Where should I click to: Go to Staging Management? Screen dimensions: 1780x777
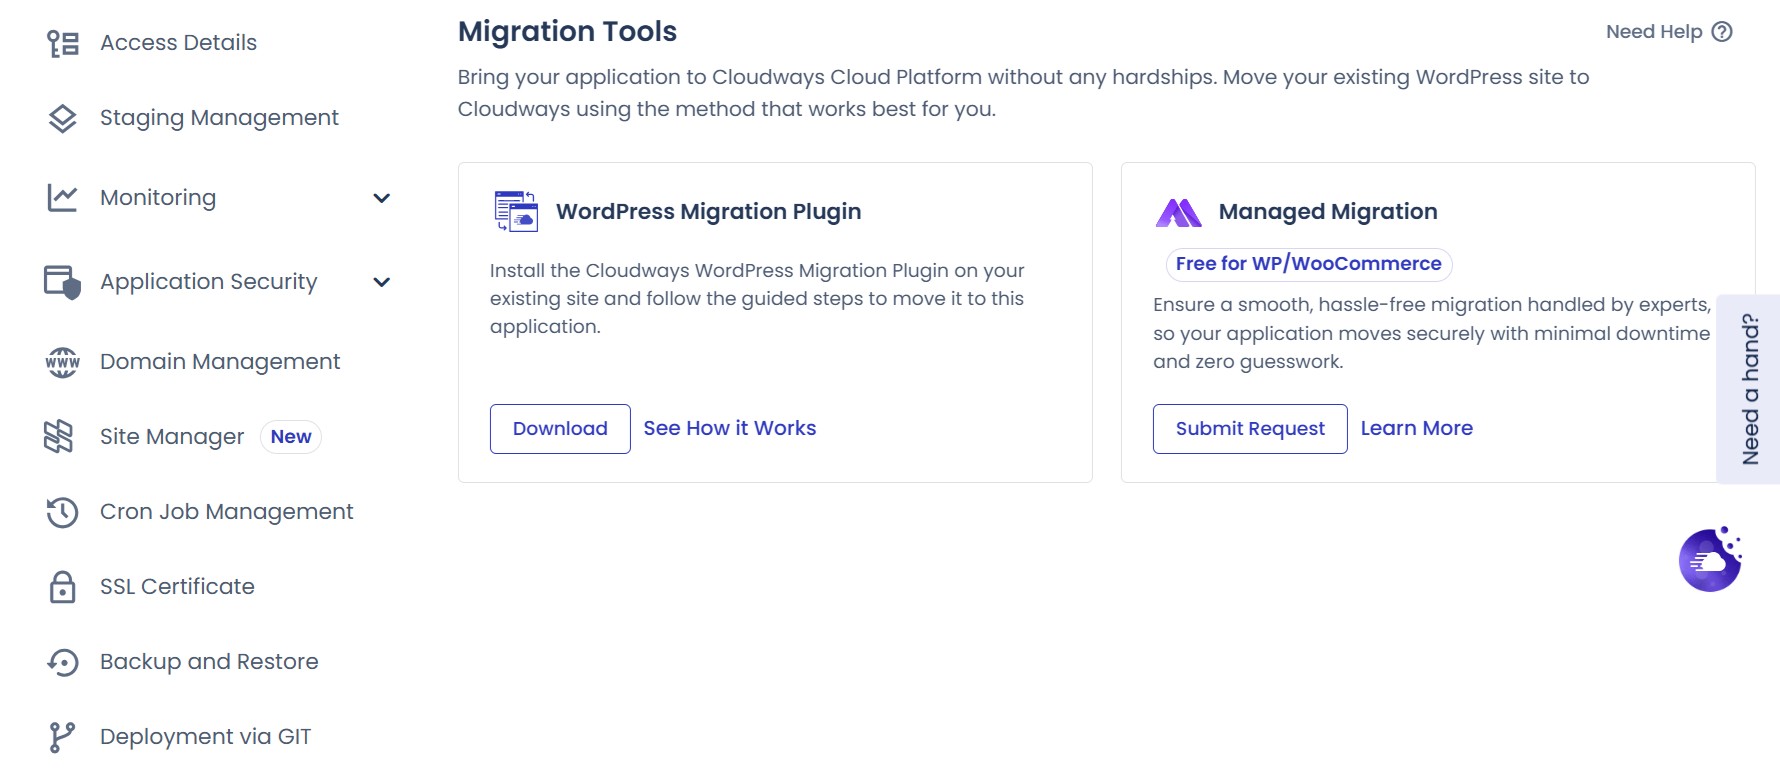point(219,118)
